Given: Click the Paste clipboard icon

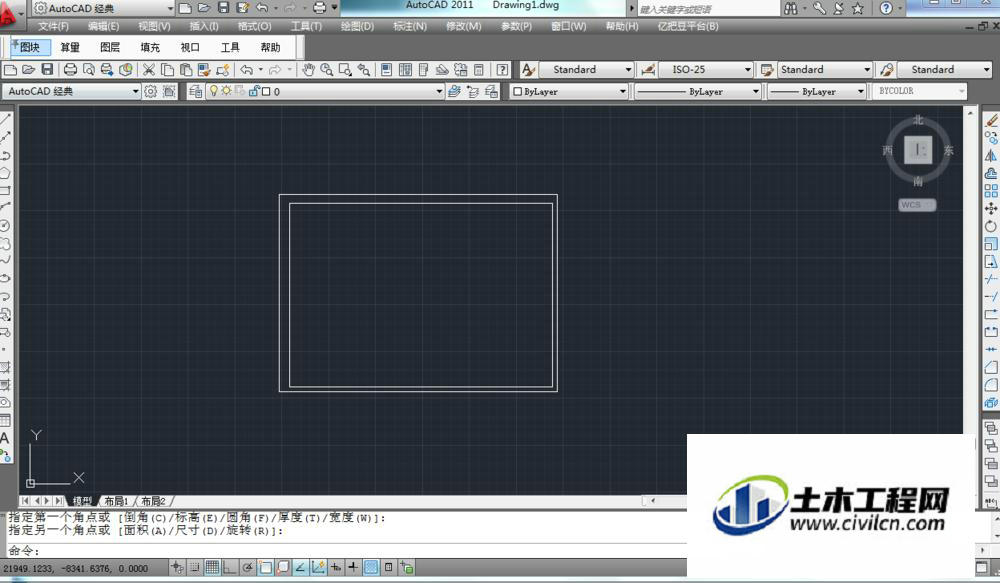Looking at the screenshot, I should tap(186, 70).
